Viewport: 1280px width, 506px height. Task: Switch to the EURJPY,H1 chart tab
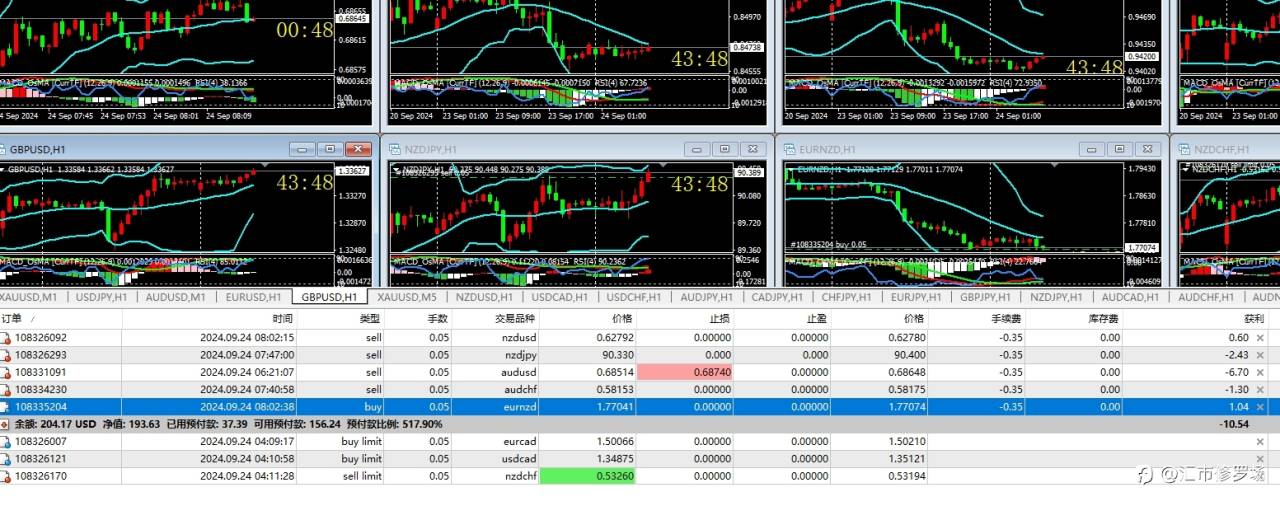(916, 297)
